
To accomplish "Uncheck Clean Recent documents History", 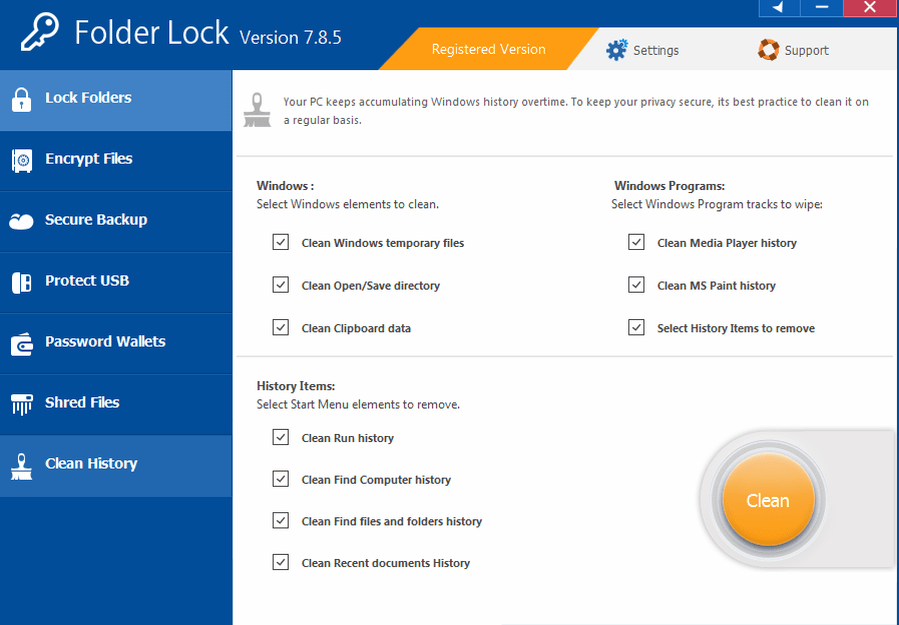I will tap(281, 563).
